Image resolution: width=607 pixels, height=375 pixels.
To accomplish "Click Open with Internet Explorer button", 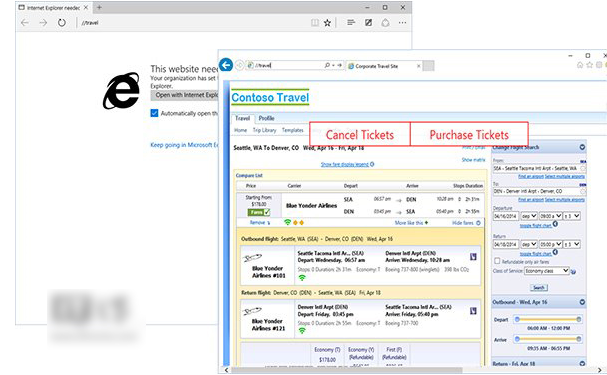I will [x=185, y=95].
